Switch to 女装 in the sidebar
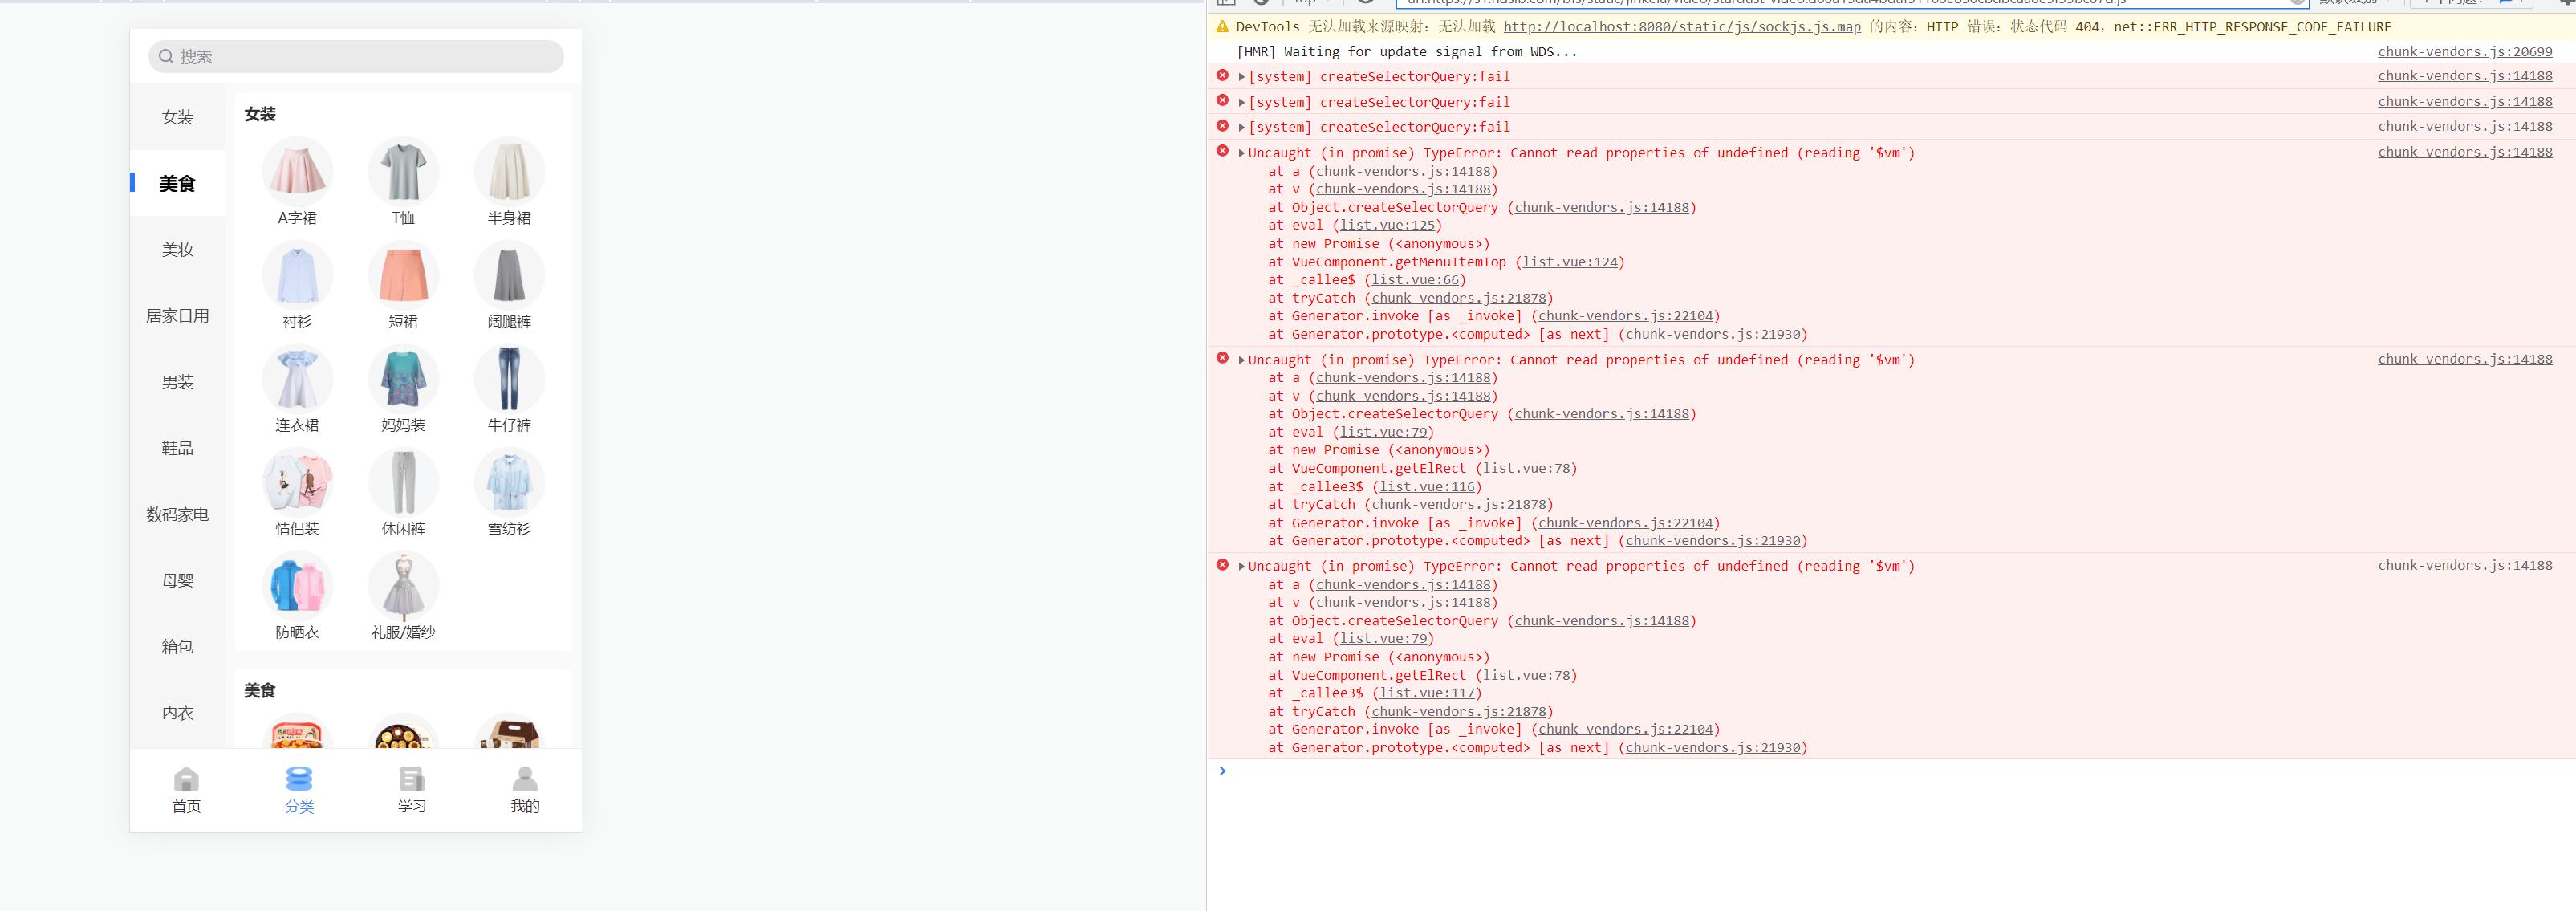The width and height of the screenshot is (2576, 911). click(x=178, y=117)
